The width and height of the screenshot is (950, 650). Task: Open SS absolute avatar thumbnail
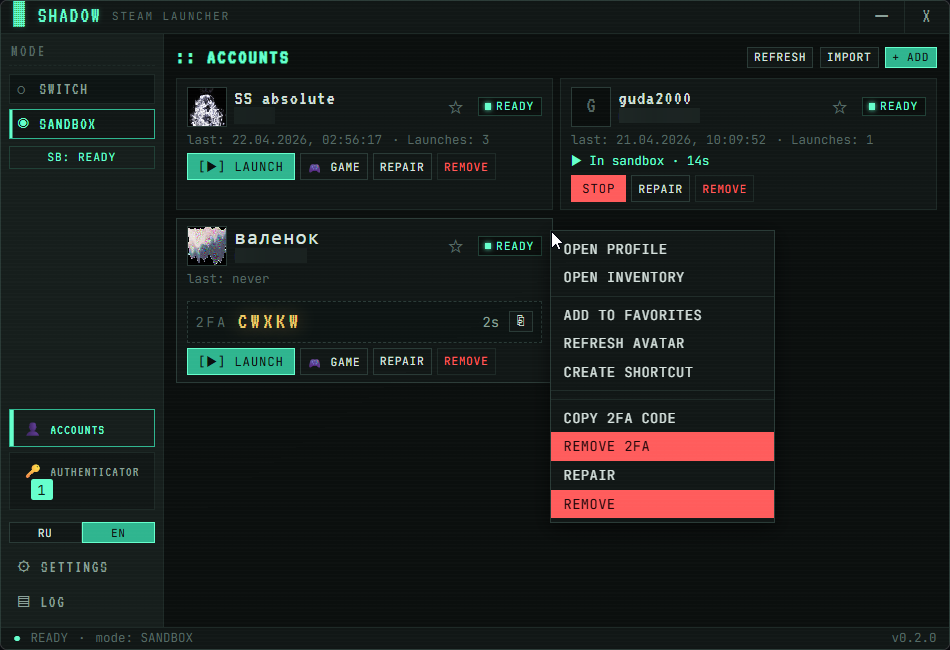[x=207, y=107]
